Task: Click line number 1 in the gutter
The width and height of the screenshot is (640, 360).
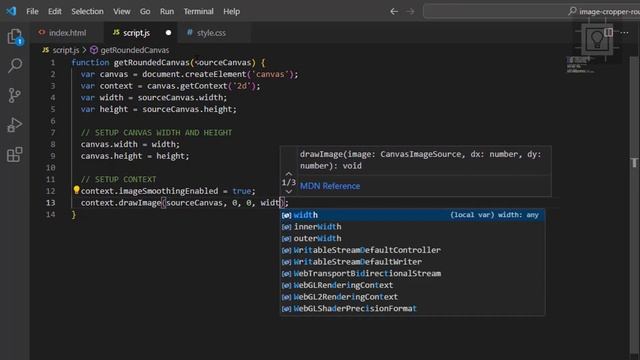Action: (x=53, y=62)
